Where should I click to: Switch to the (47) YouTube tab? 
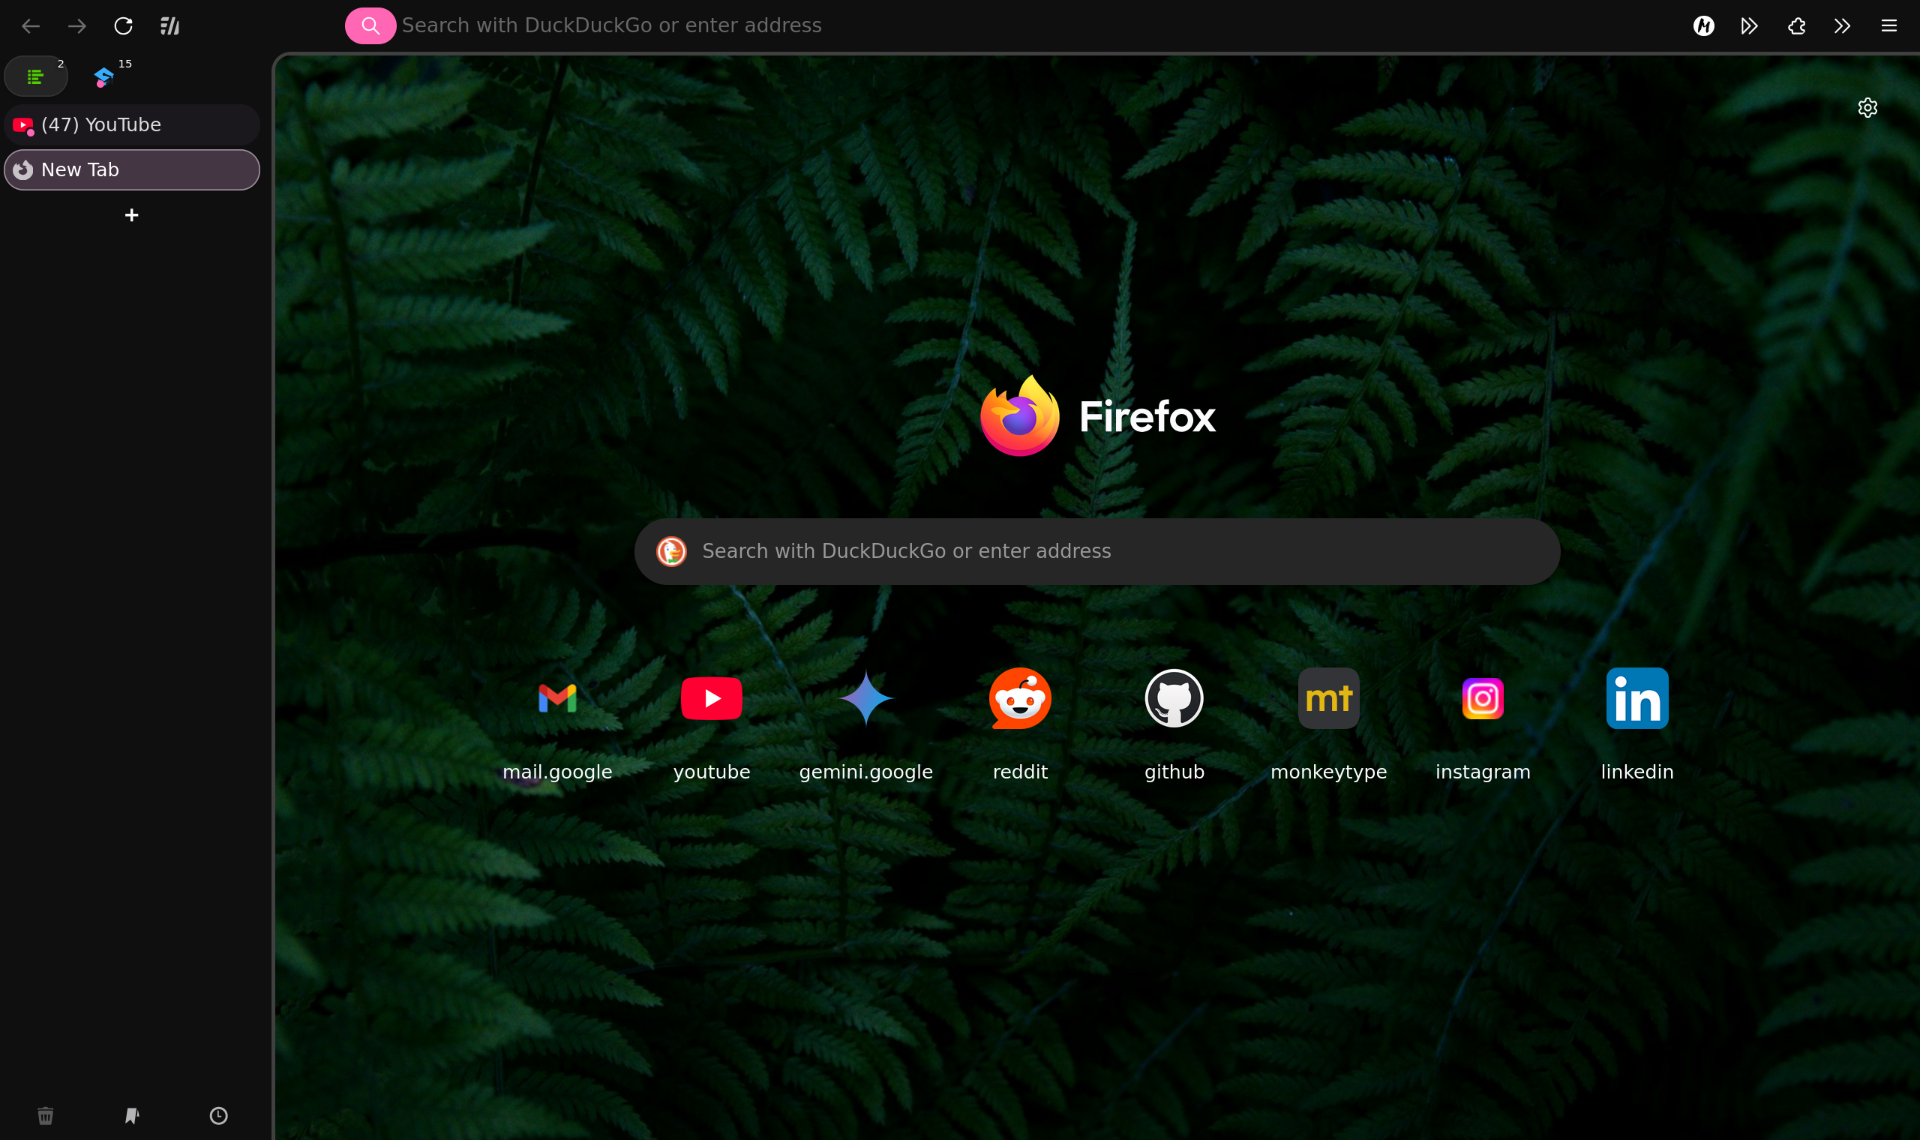click(130, 124)
